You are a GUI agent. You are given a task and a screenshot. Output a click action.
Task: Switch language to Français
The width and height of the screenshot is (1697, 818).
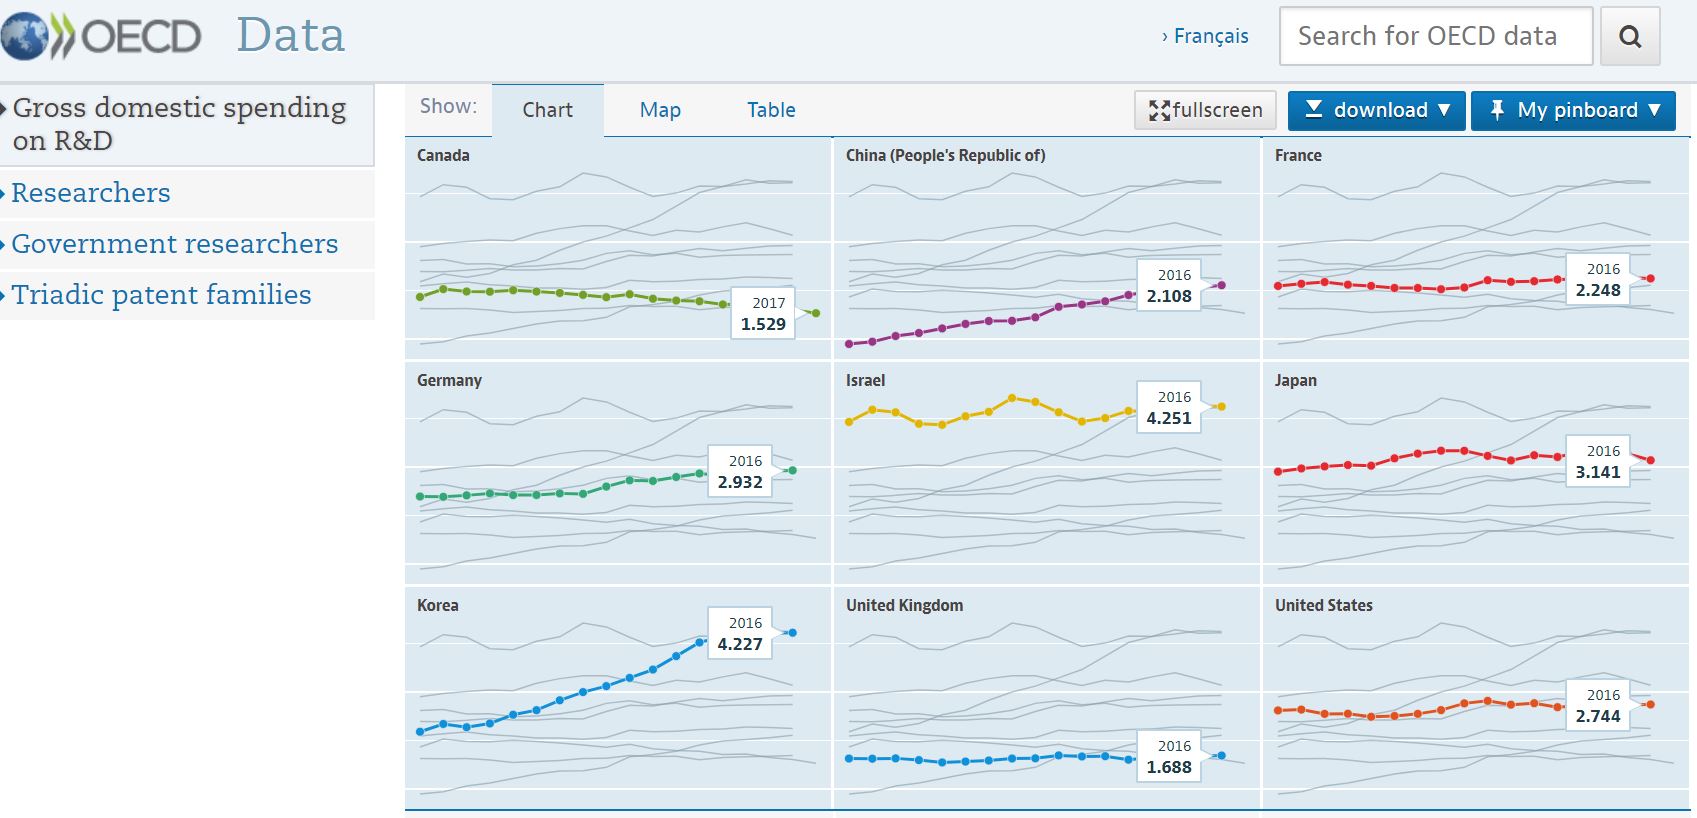[1211, 36]
